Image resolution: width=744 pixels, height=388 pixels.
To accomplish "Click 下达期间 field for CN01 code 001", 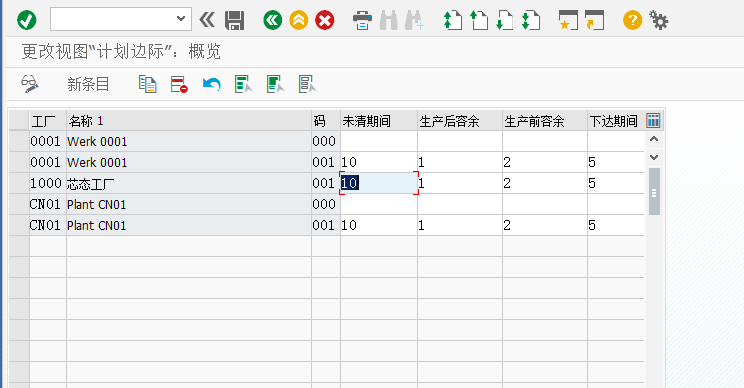I will 615,225.
